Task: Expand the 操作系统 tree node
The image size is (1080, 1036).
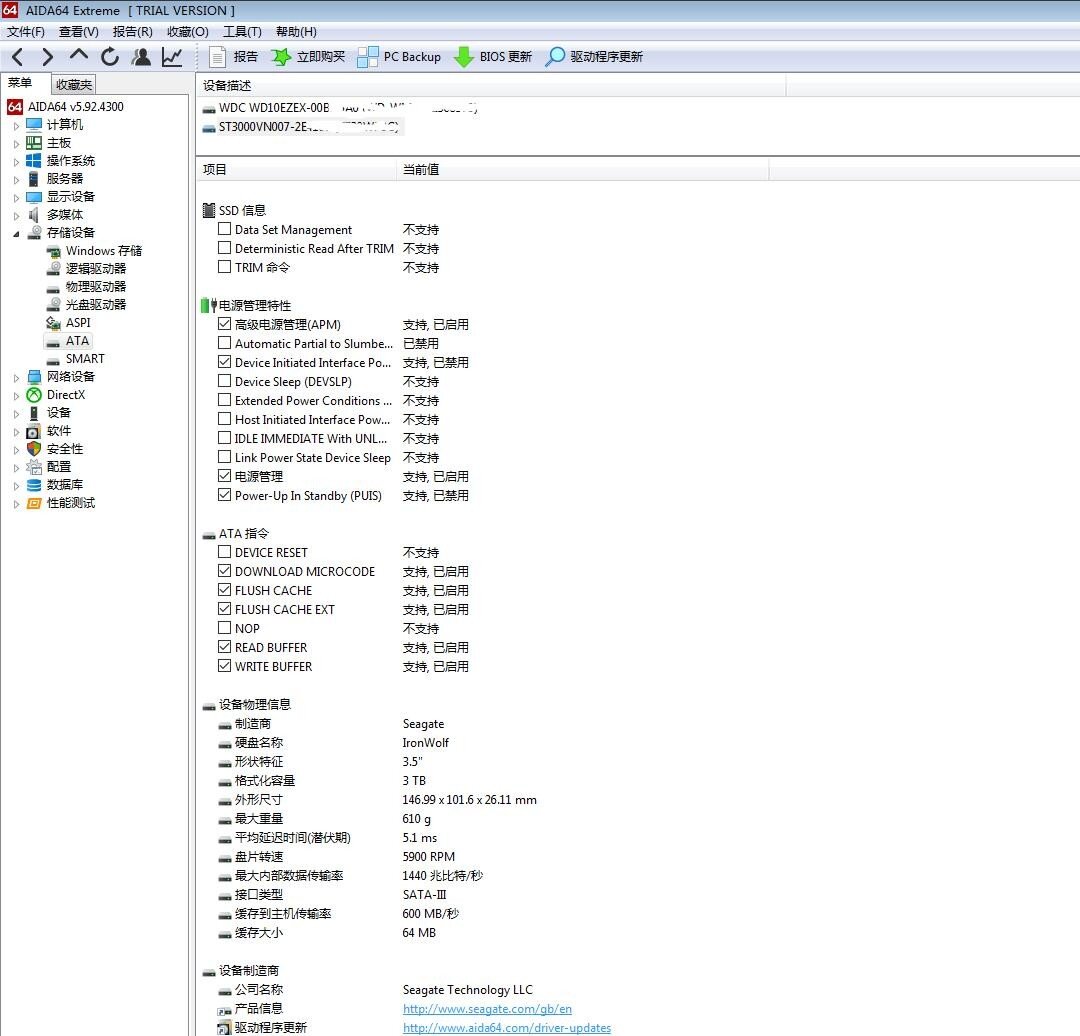Action: coord(16,161)
